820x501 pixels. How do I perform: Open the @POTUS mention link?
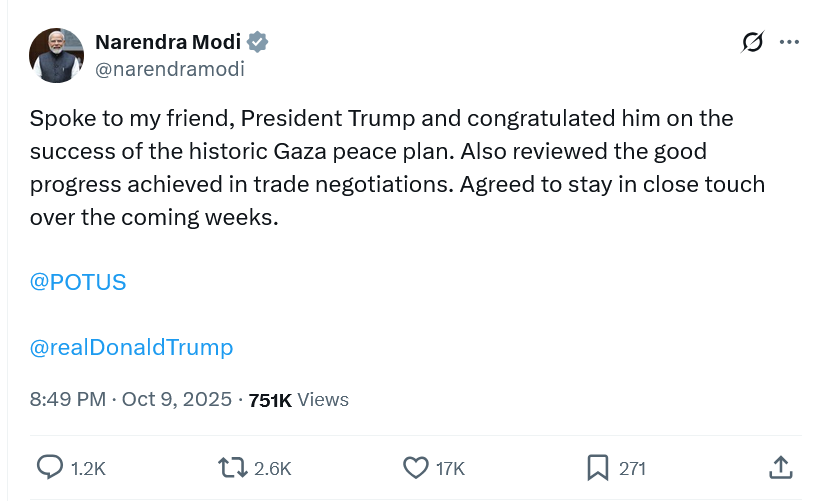pyautogui.click(x=78, y=282)
